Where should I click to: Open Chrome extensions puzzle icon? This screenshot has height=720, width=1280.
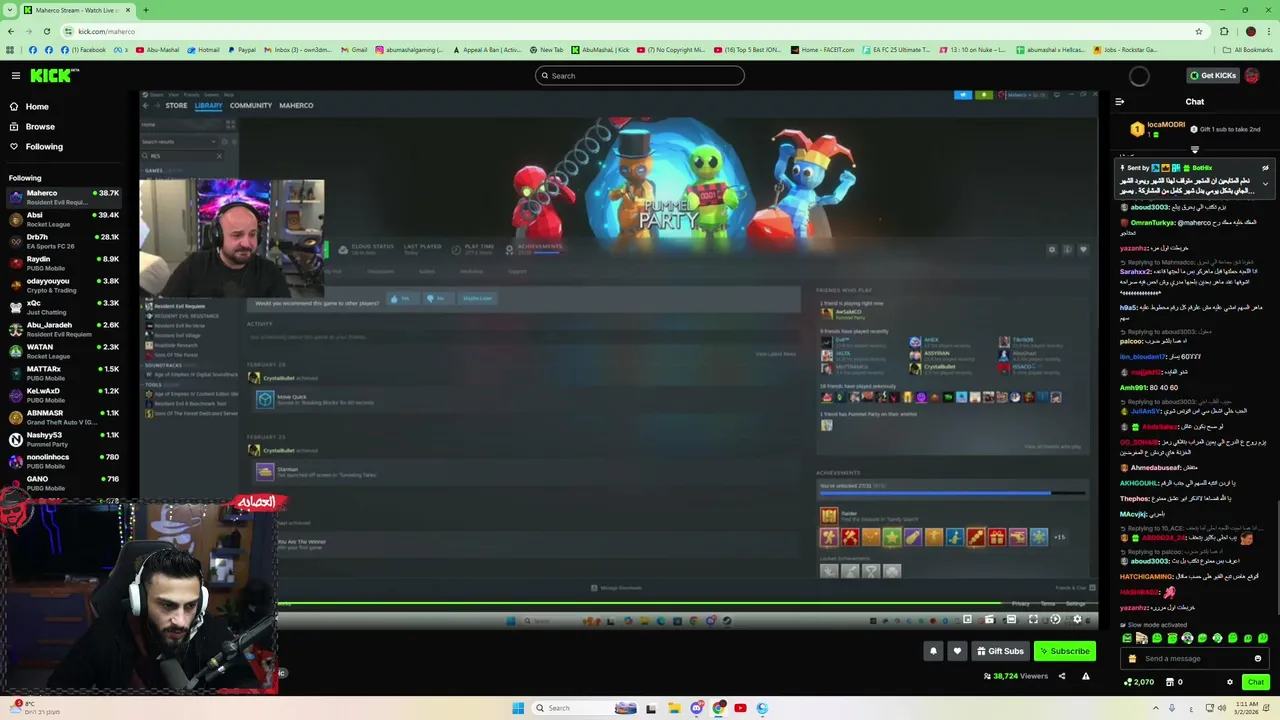point(1224,31)
